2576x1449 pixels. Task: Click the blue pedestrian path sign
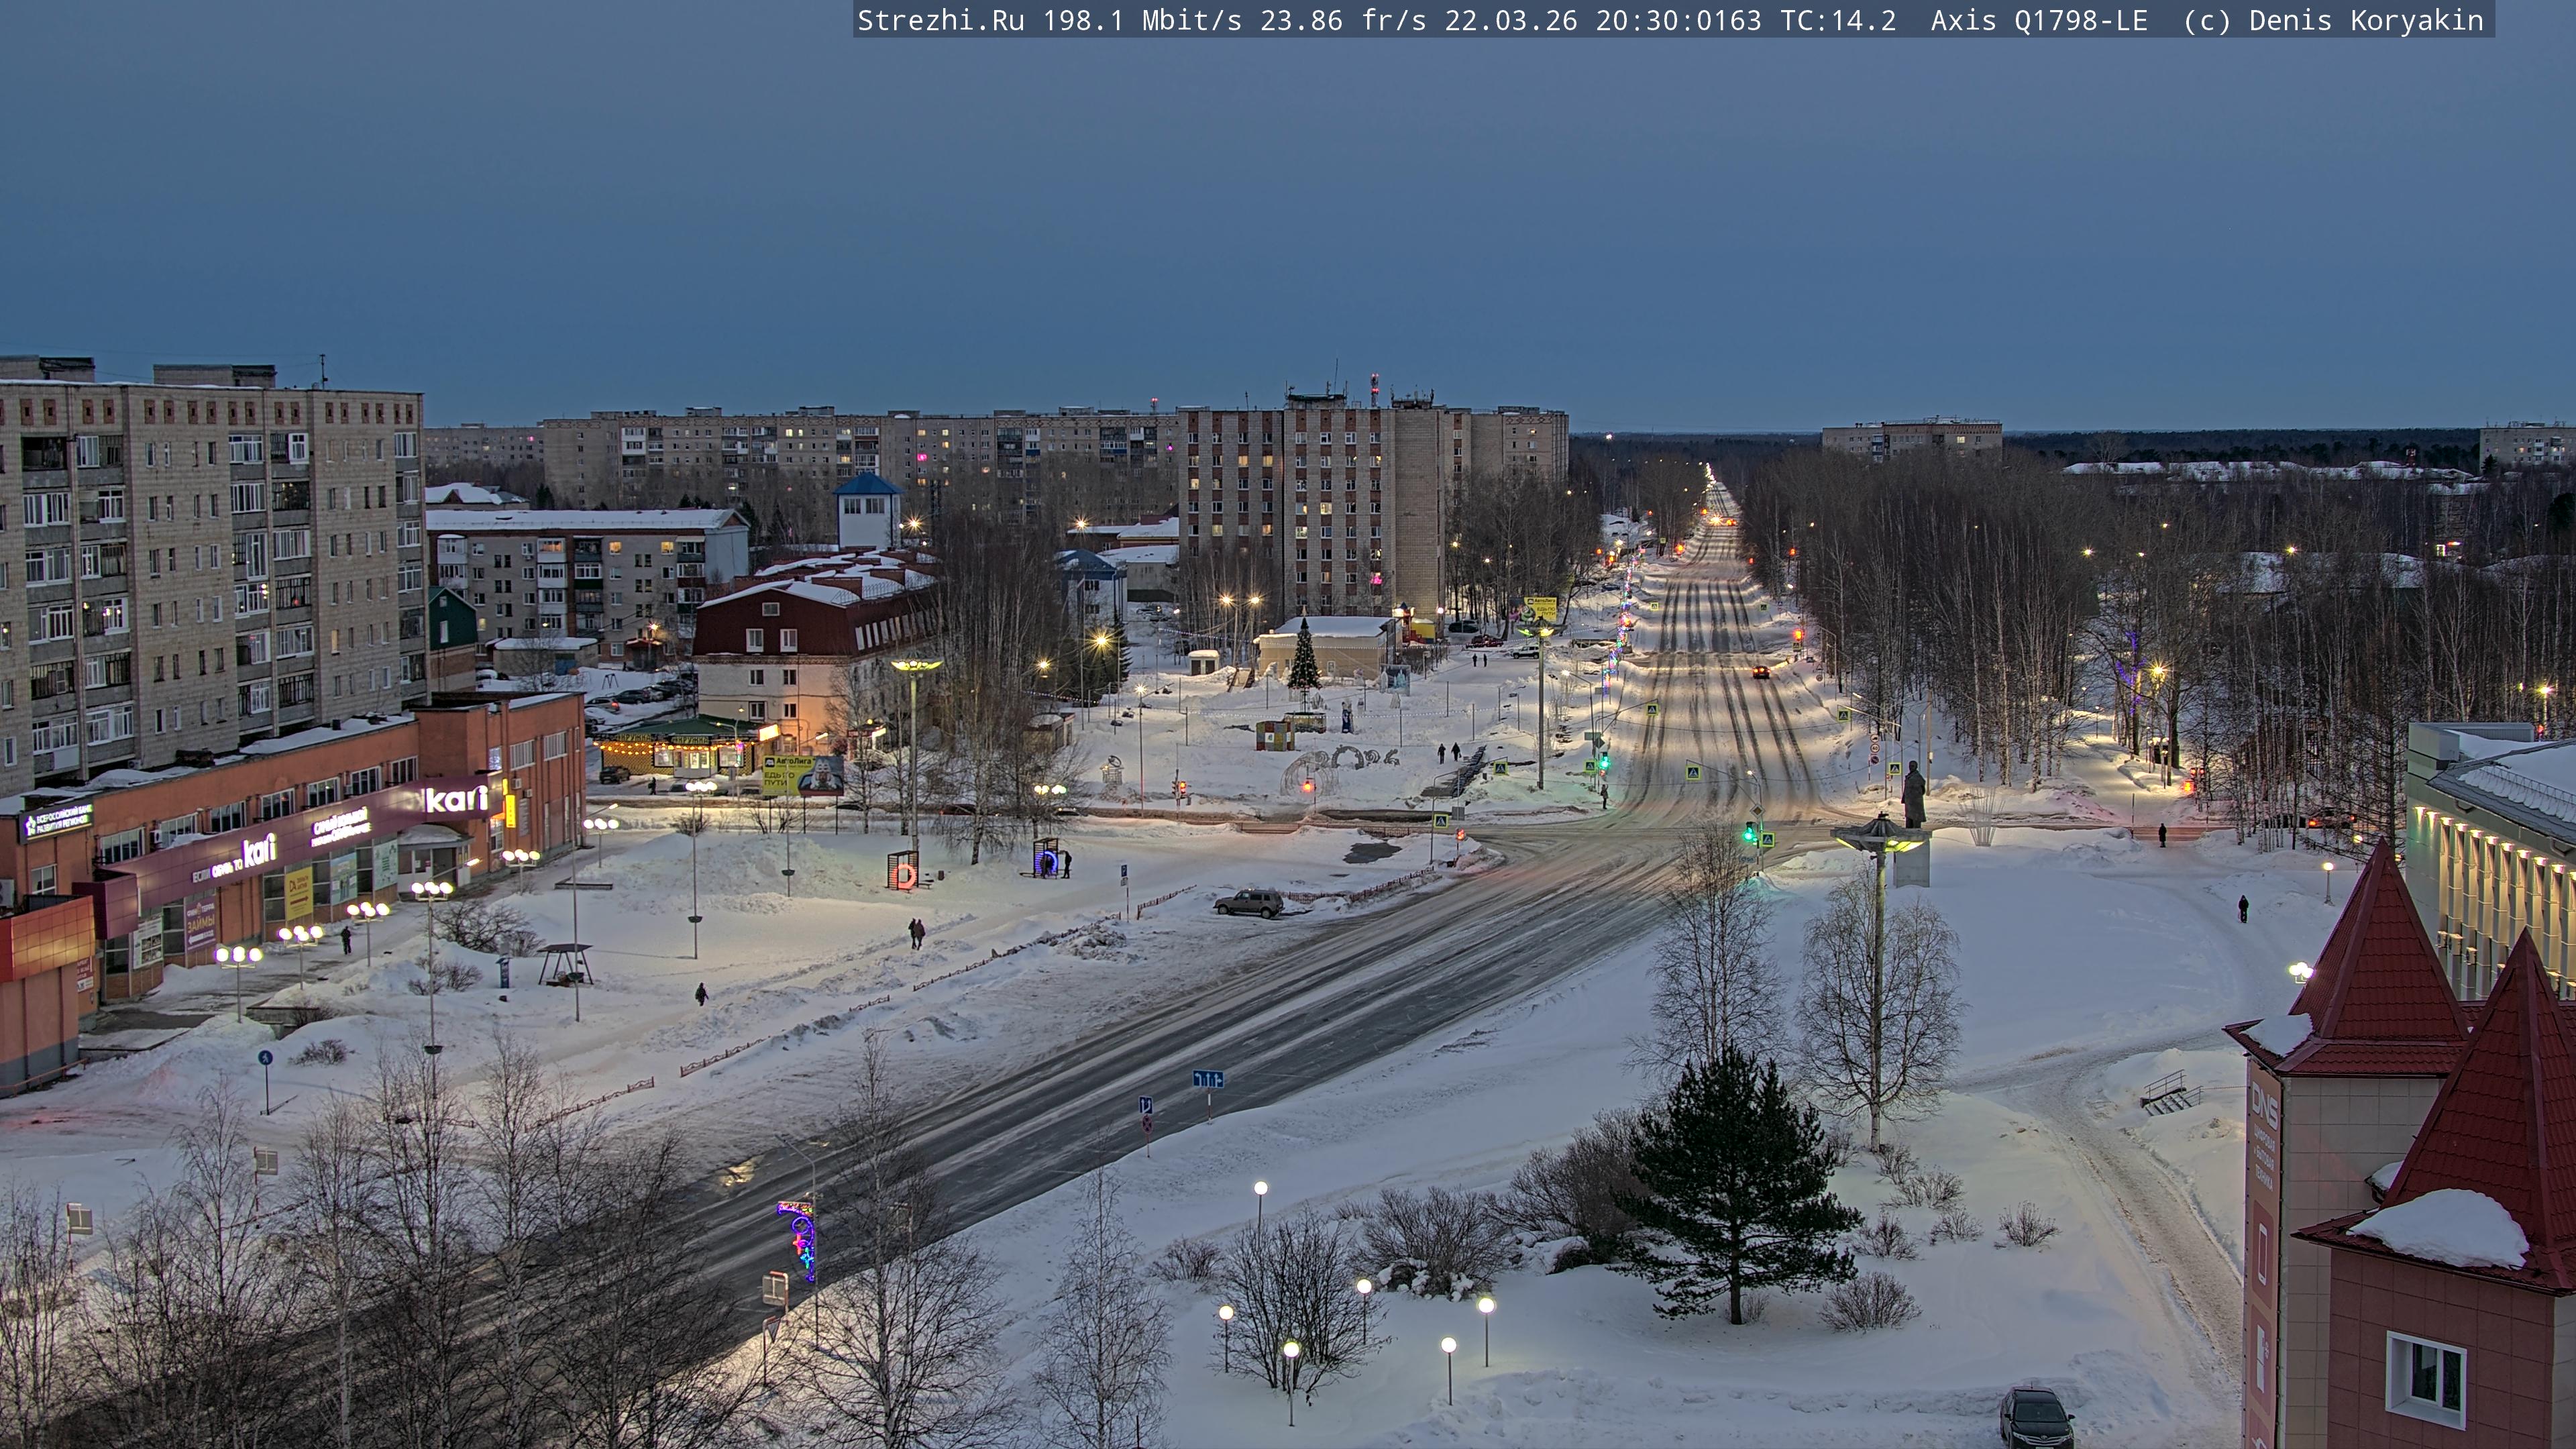[x=265, y=1057]
